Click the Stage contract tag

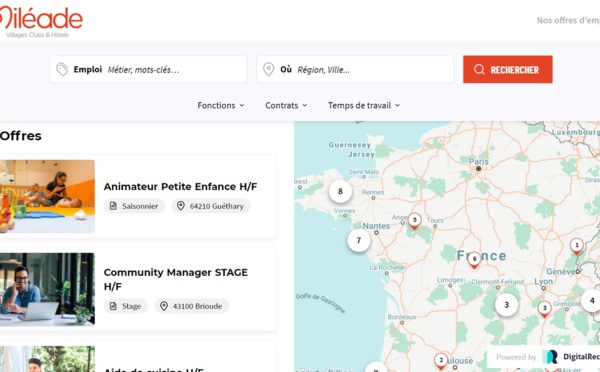[x=126, y=306]
